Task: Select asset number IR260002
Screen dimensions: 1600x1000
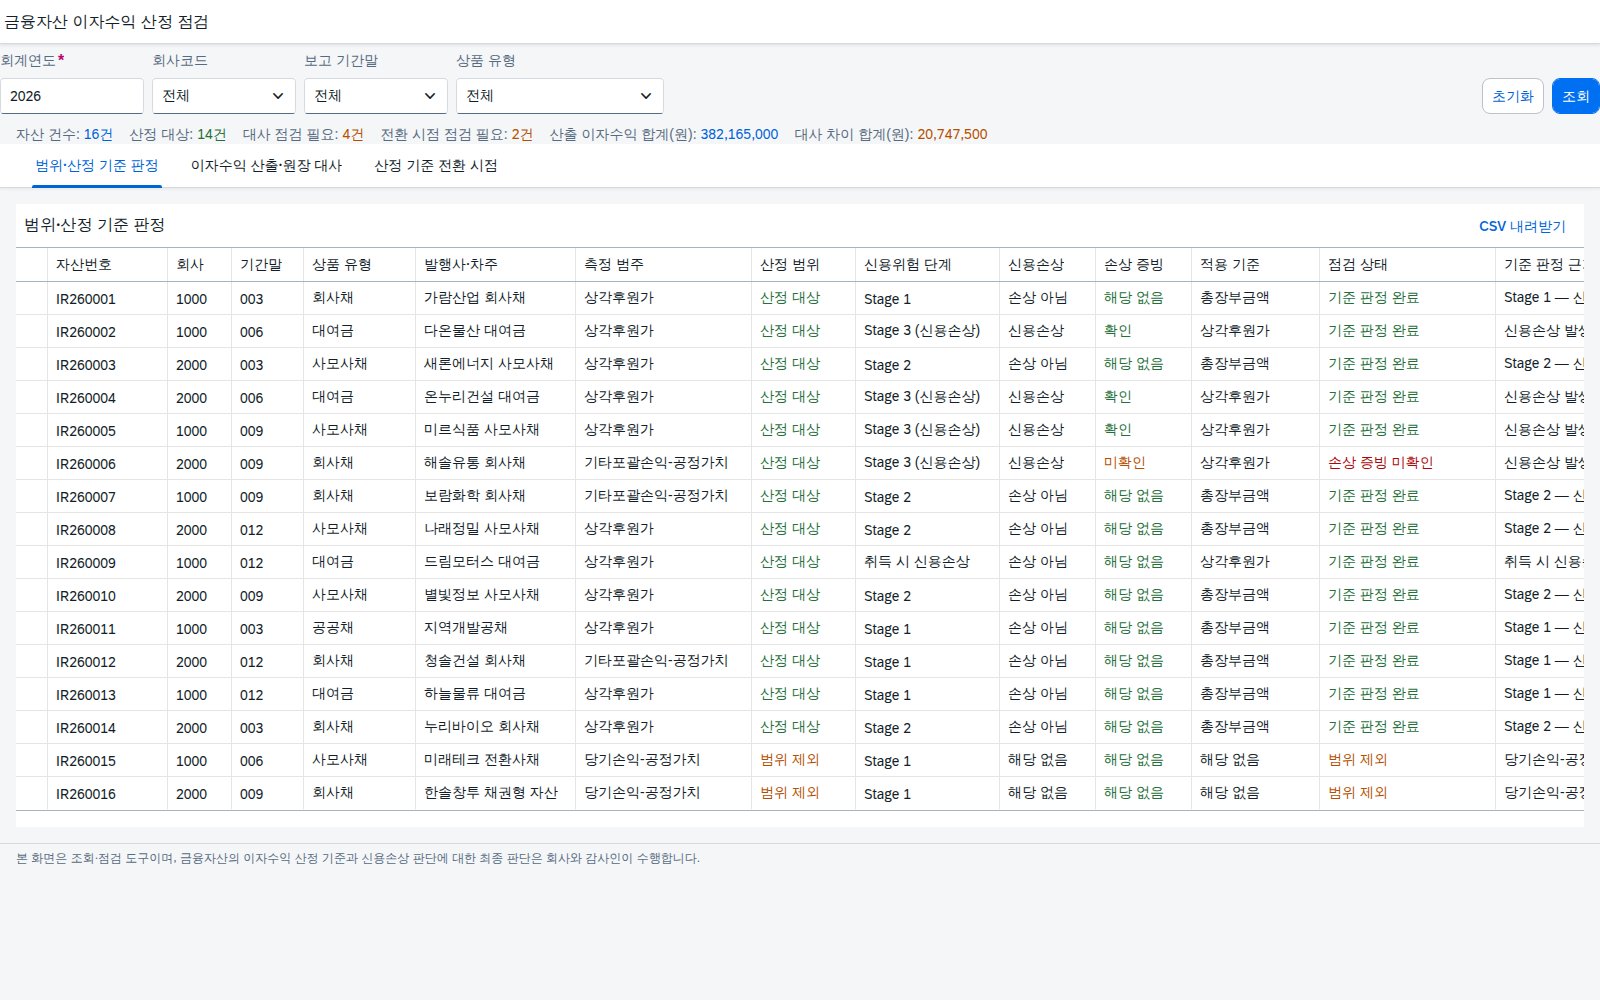Action: 86,332
